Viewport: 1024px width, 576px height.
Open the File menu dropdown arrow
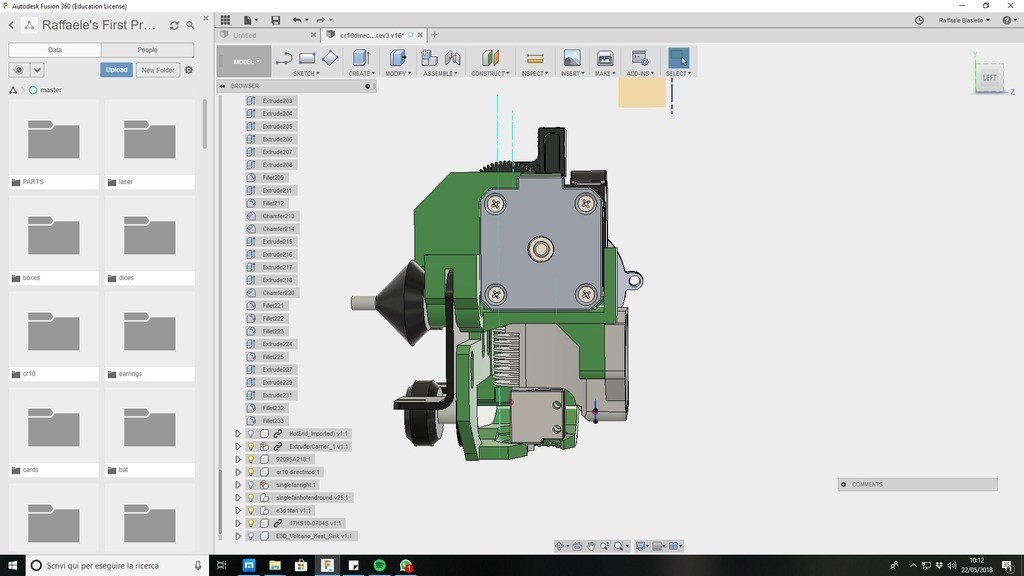pos(256,20)
